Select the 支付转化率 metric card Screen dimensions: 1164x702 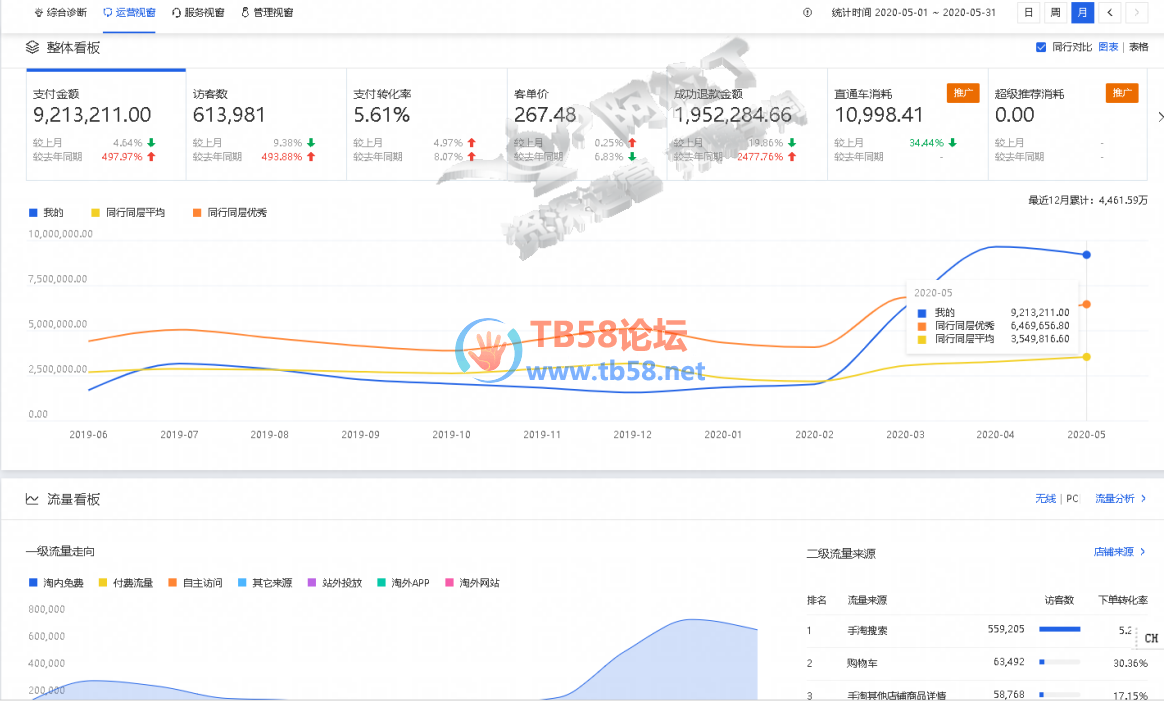427,124
